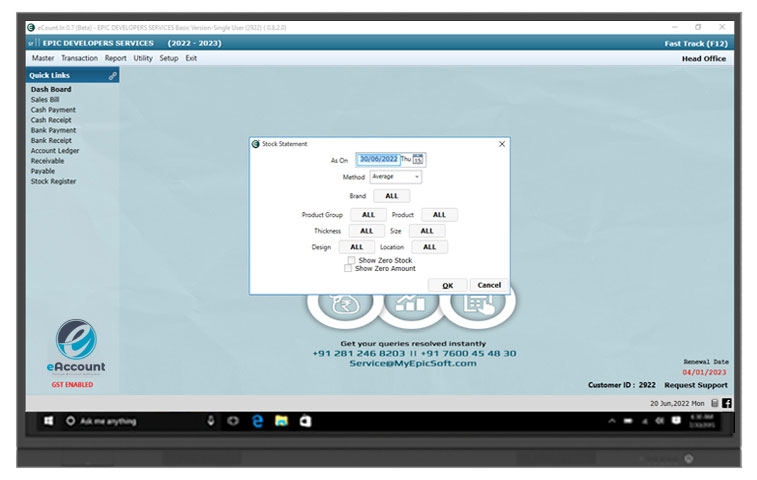
Task: Click the Quick Links pin icon
Action: click(x=112, y=76)
